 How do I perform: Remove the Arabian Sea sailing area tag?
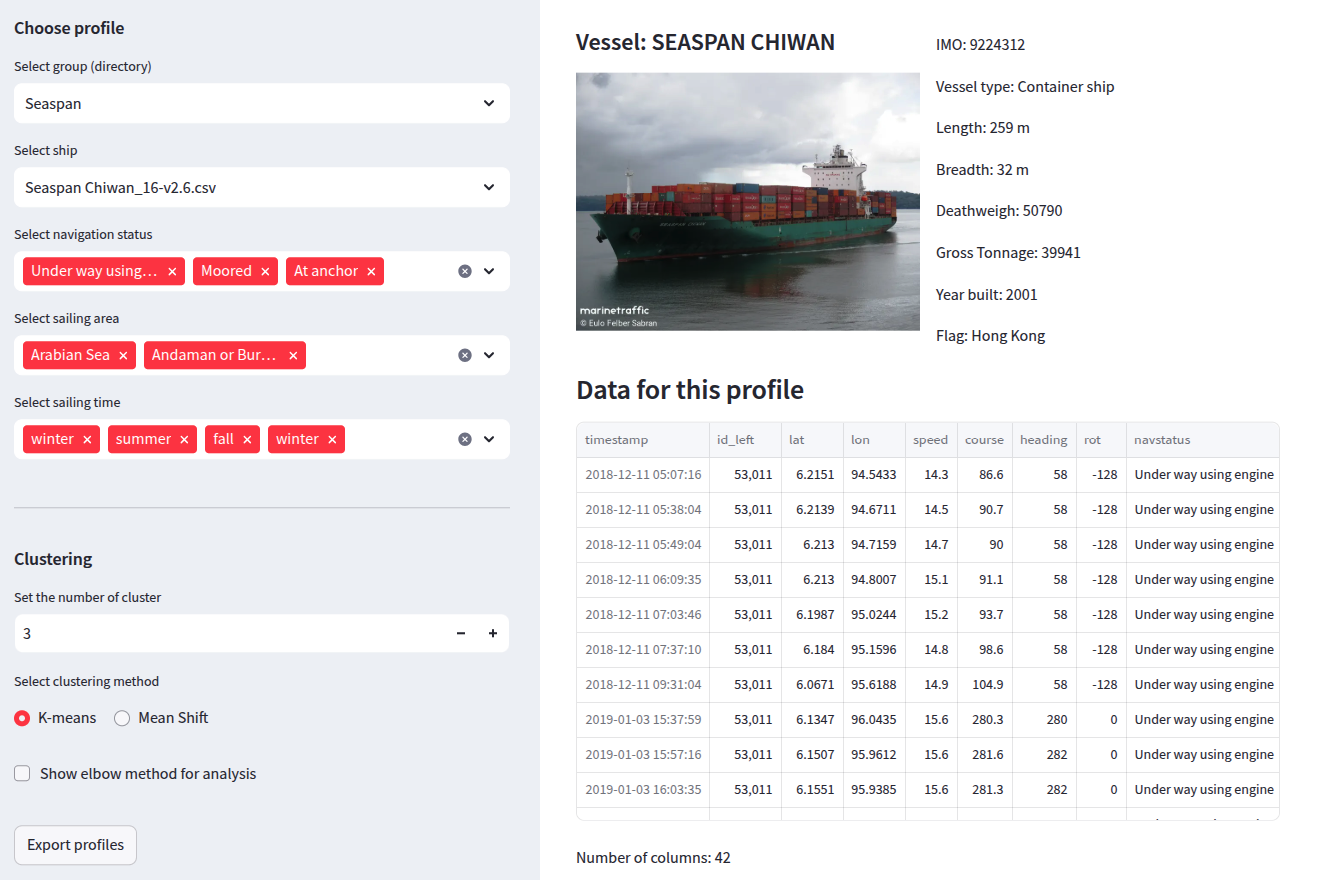pos(123,355)
